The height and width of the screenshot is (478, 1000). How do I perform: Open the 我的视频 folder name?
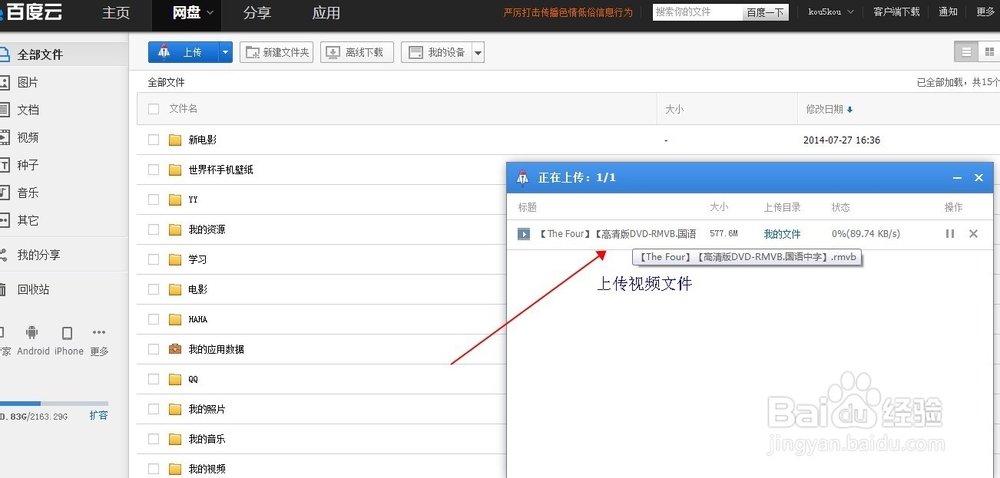tap(207, 469)
